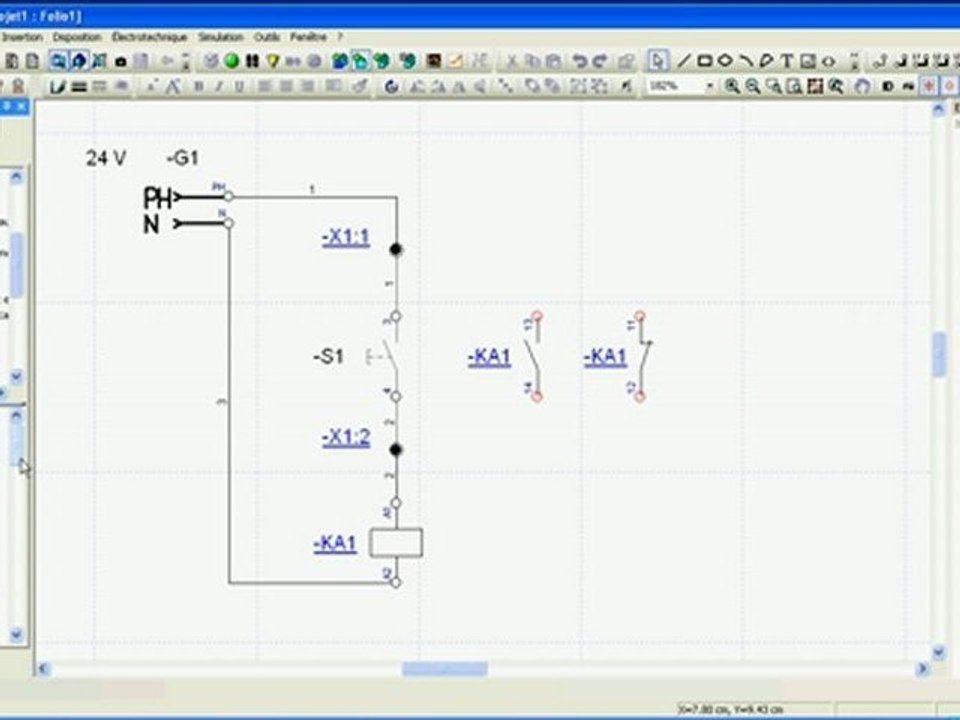960x720 pixels.
Task: Click the vertical scrollbar down arrow
Action: [x=939, y=653]
